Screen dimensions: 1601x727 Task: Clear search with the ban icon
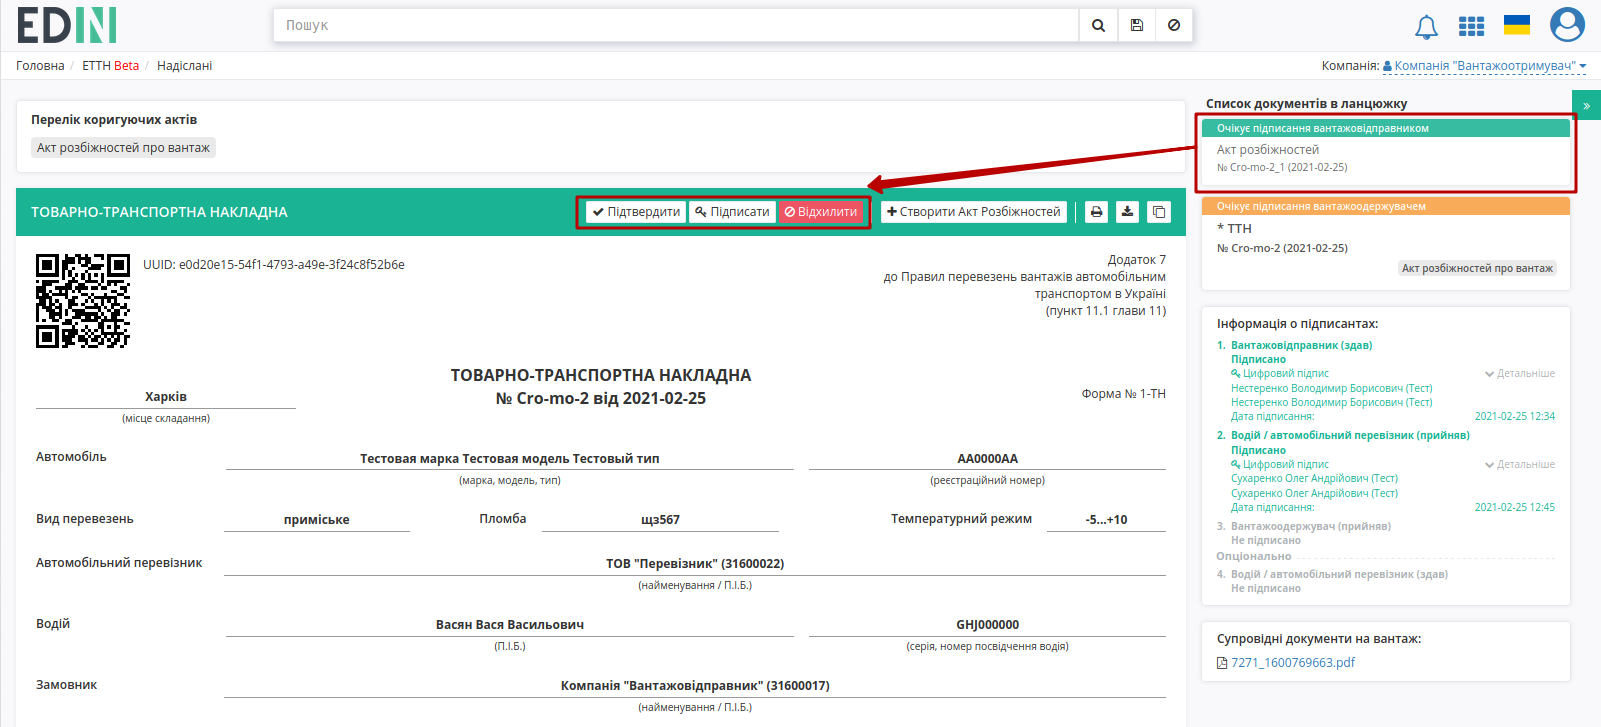coord(1174,25)
